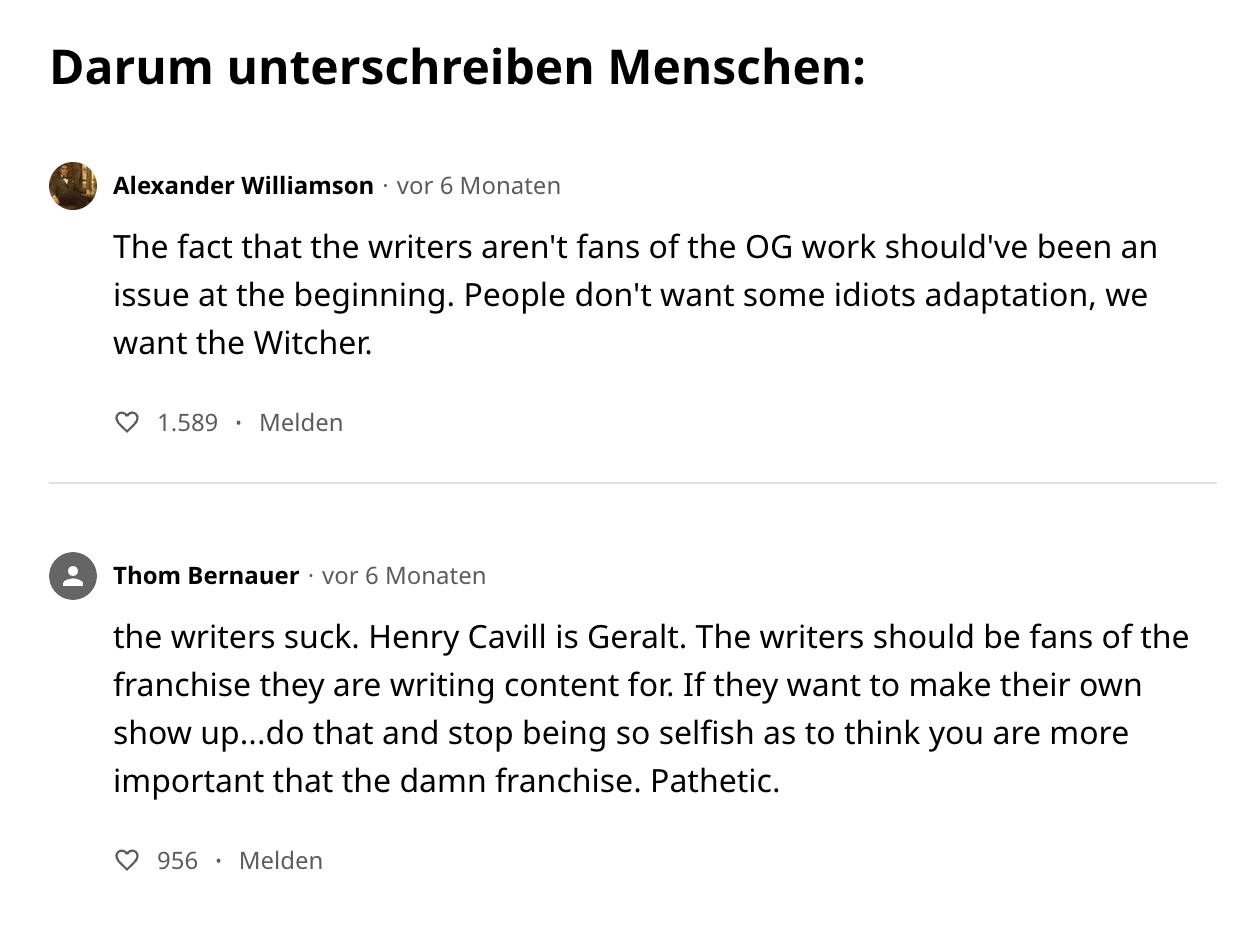Click the line "want the Witcher."
1244x932 pixels.
[243, 343]
